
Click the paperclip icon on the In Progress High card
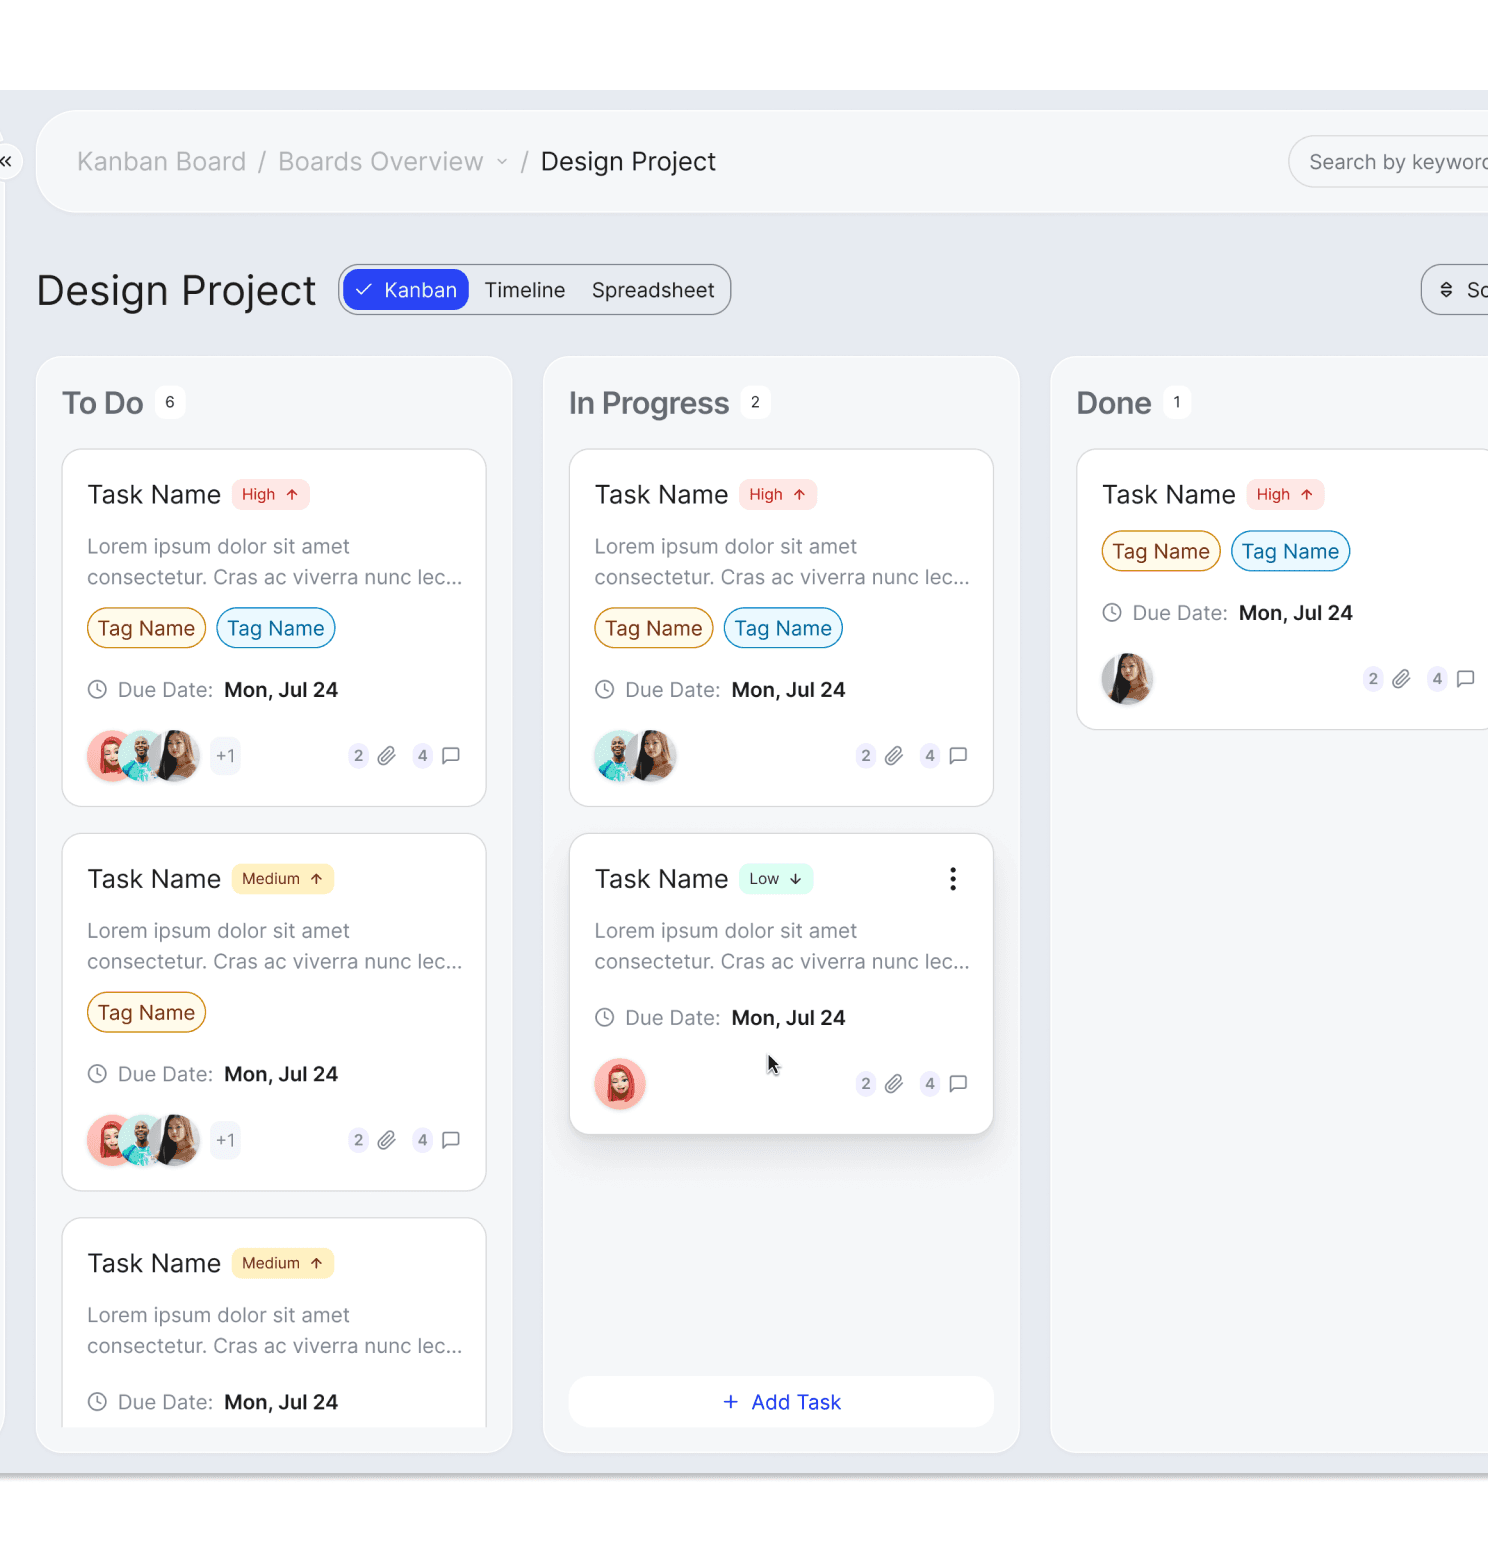pyautogui.click(x=894, y=755)
